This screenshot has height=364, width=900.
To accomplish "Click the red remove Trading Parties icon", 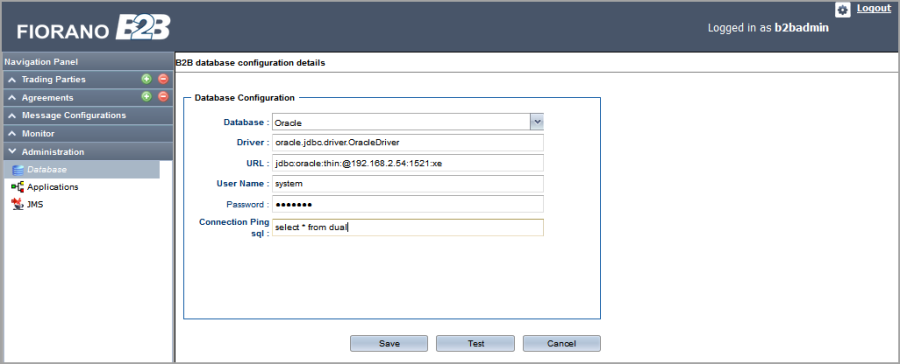I will [163, 79].
